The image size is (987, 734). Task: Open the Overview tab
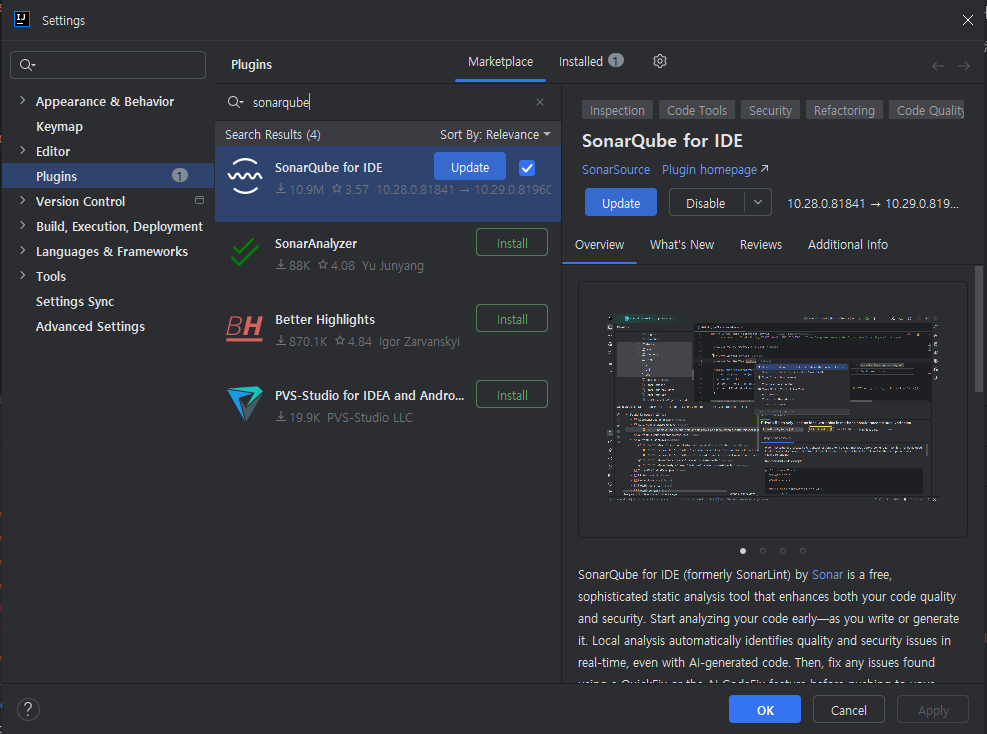click(599, 245)
